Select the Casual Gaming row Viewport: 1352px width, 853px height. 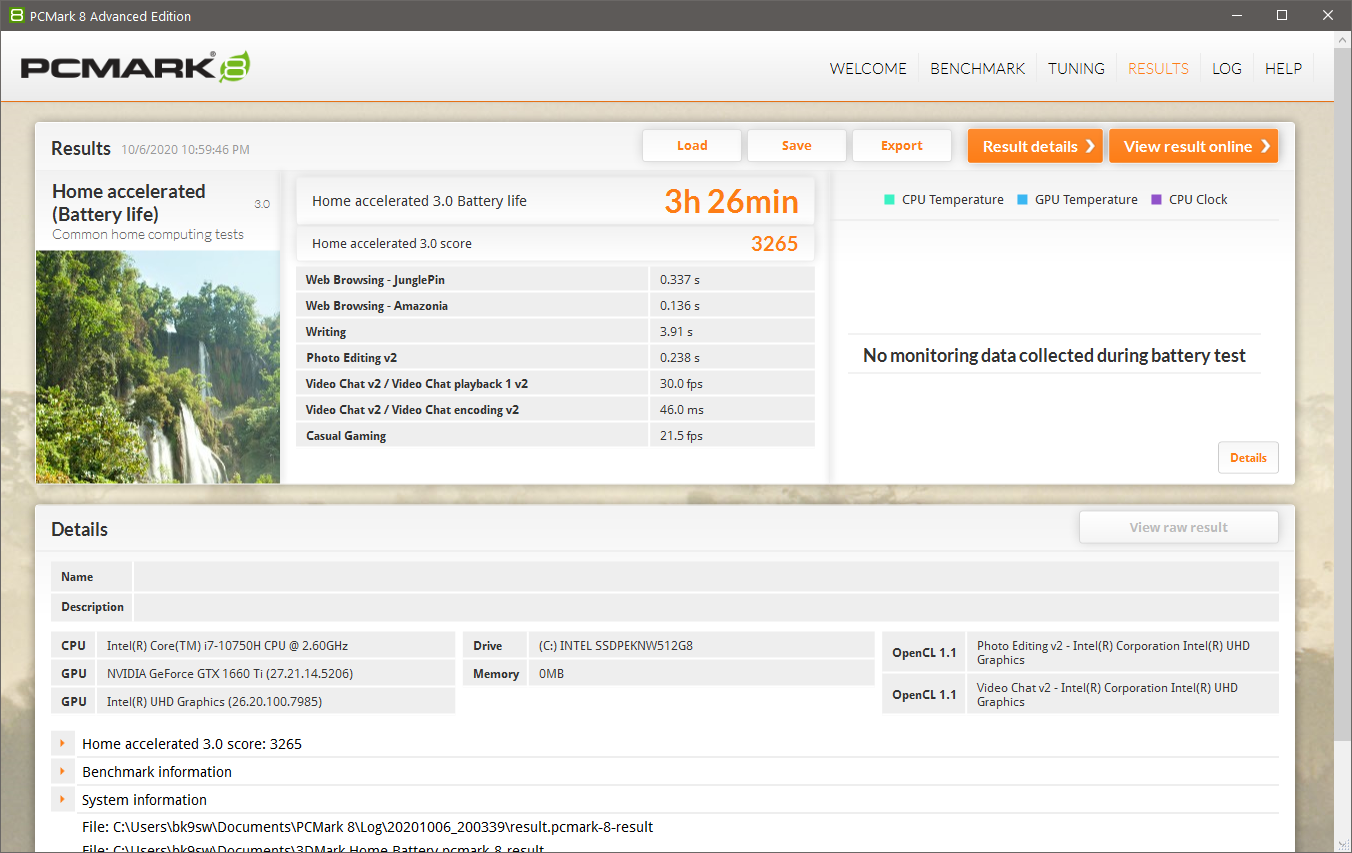point(556,436)
